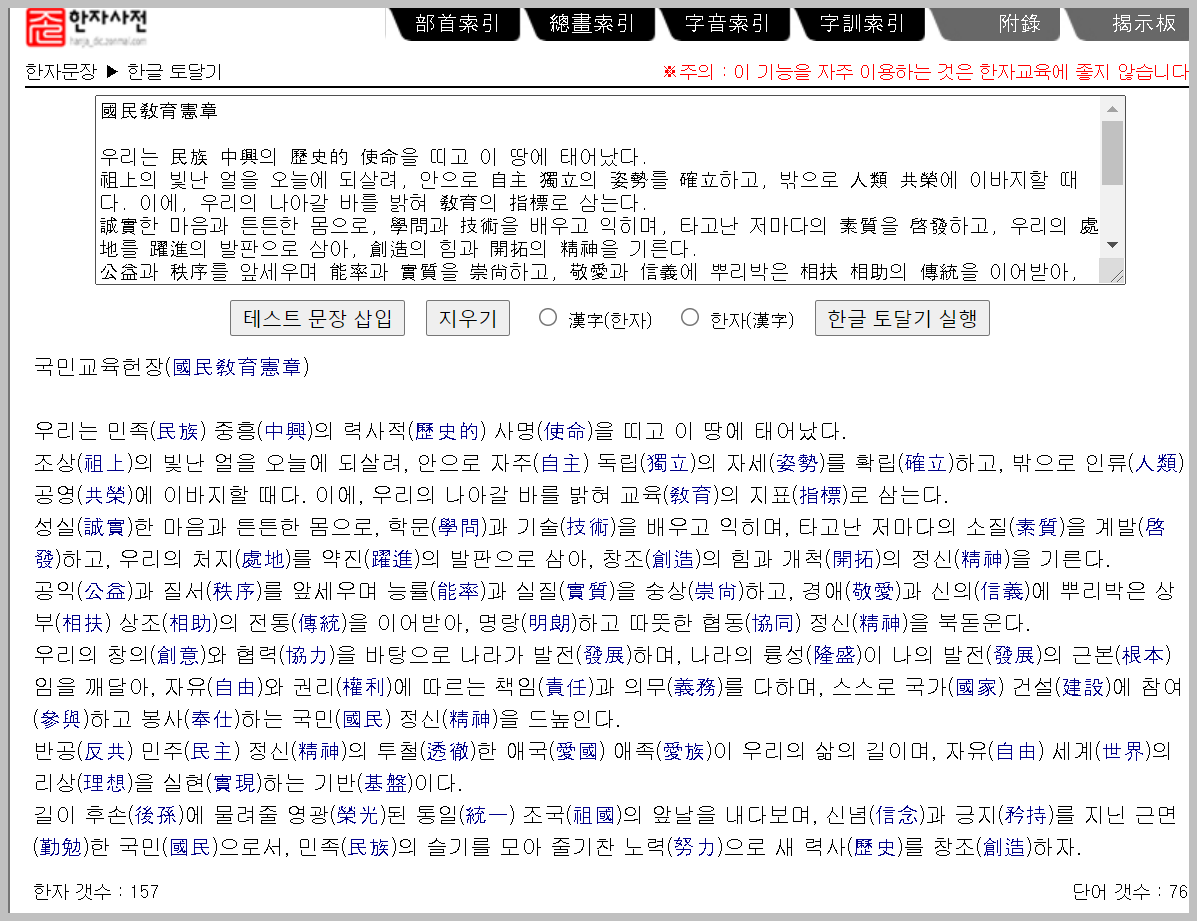
Task: Click the 人類 hanja link
Action: (1157, 464)
